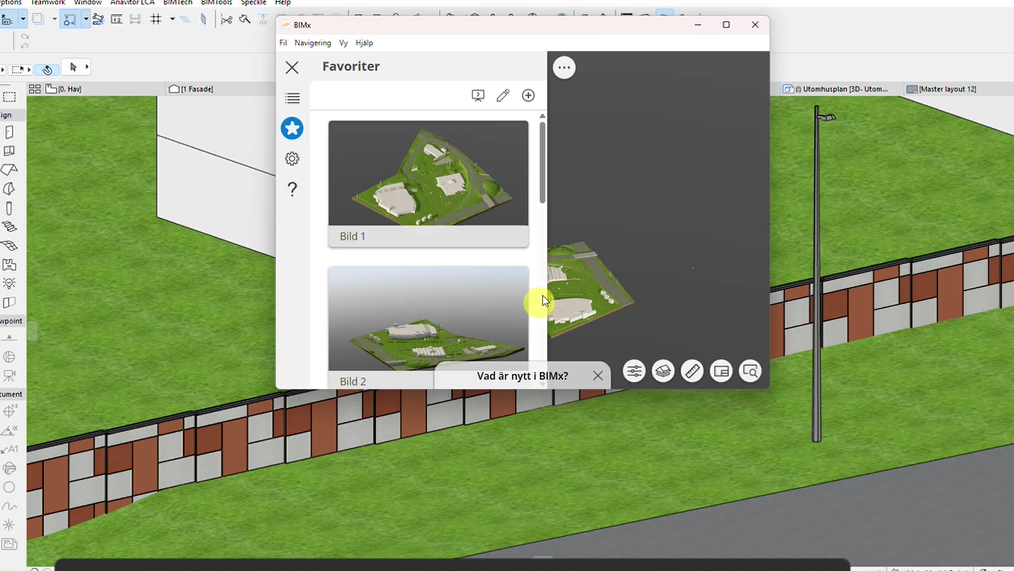1014x571 pixels.
Task: Click the search magnifier in viewer toolbar
Action: coord(750,371)
